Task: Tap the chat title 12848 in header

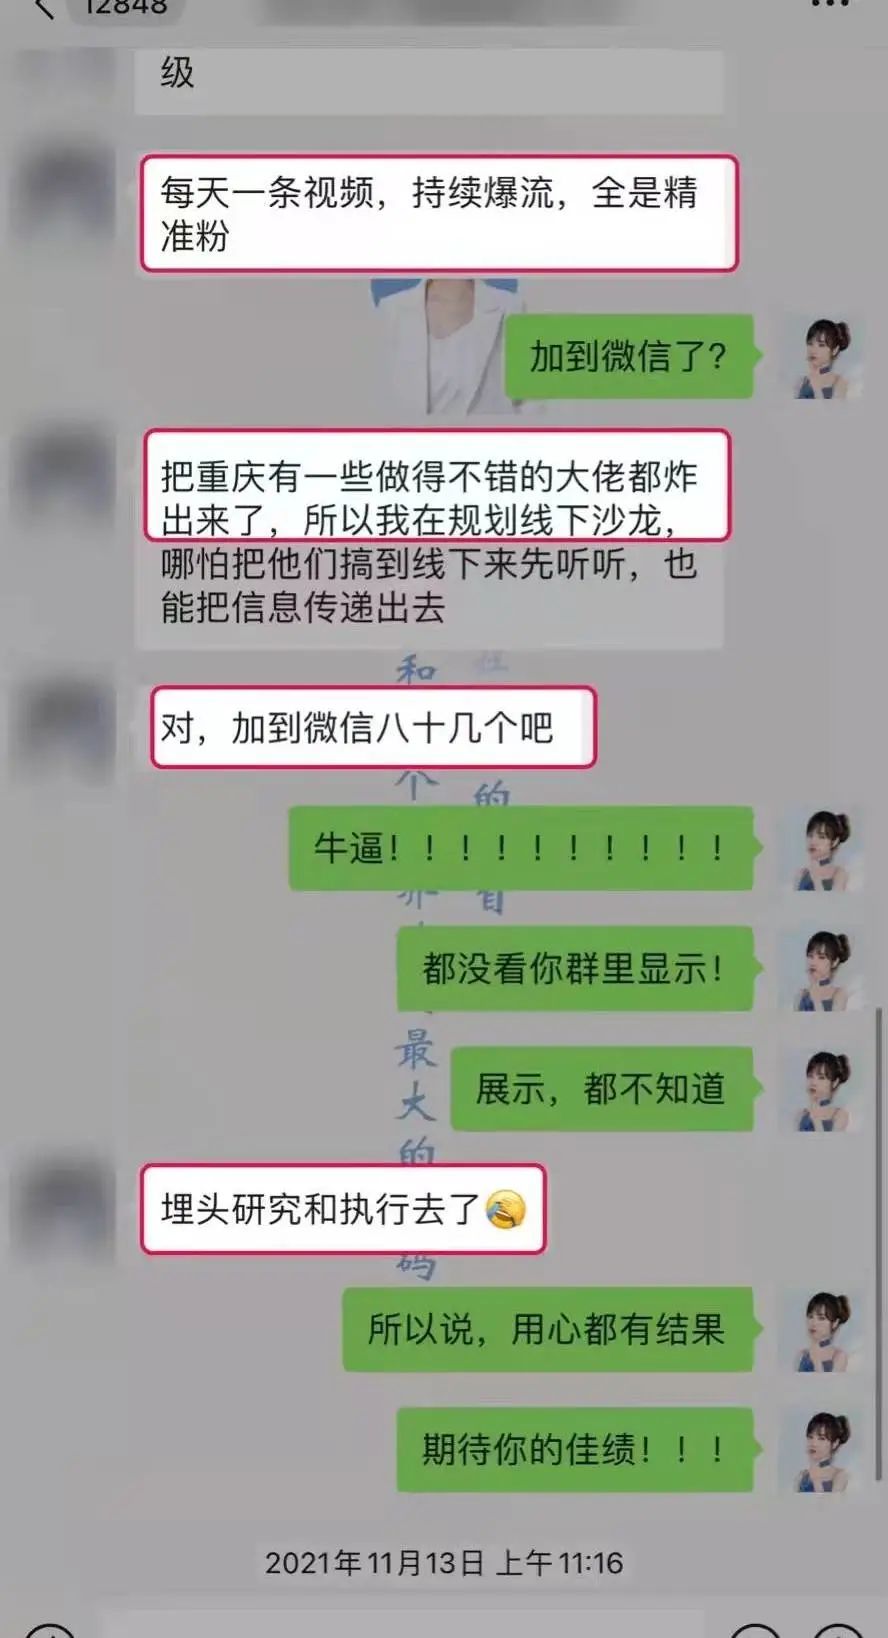Action: (x=125, y=7)
